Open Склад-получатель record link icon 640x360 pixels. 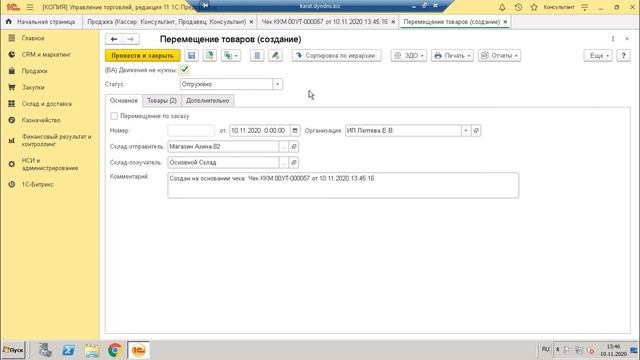click(x=293, y=162)
